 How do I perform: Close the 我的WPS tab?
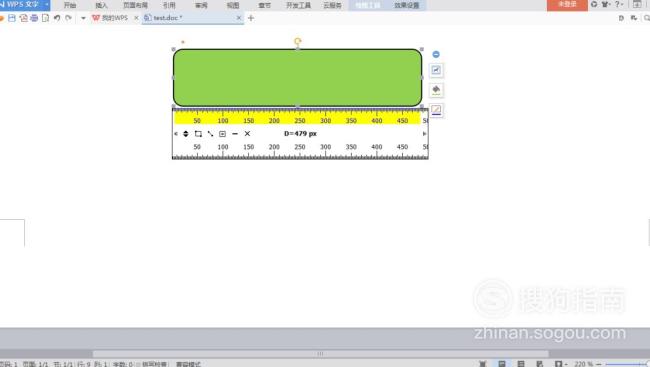pos(136,18)
